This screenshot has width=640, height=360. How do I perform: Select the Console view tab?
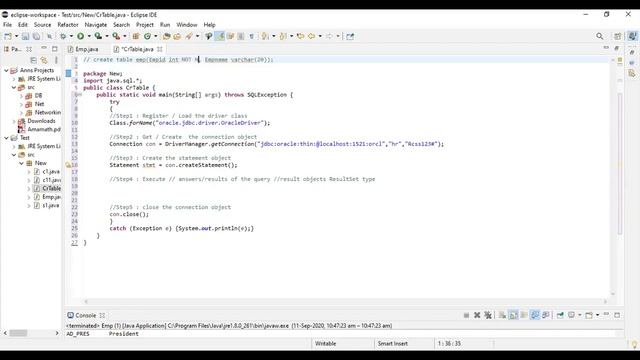[85, 316]
